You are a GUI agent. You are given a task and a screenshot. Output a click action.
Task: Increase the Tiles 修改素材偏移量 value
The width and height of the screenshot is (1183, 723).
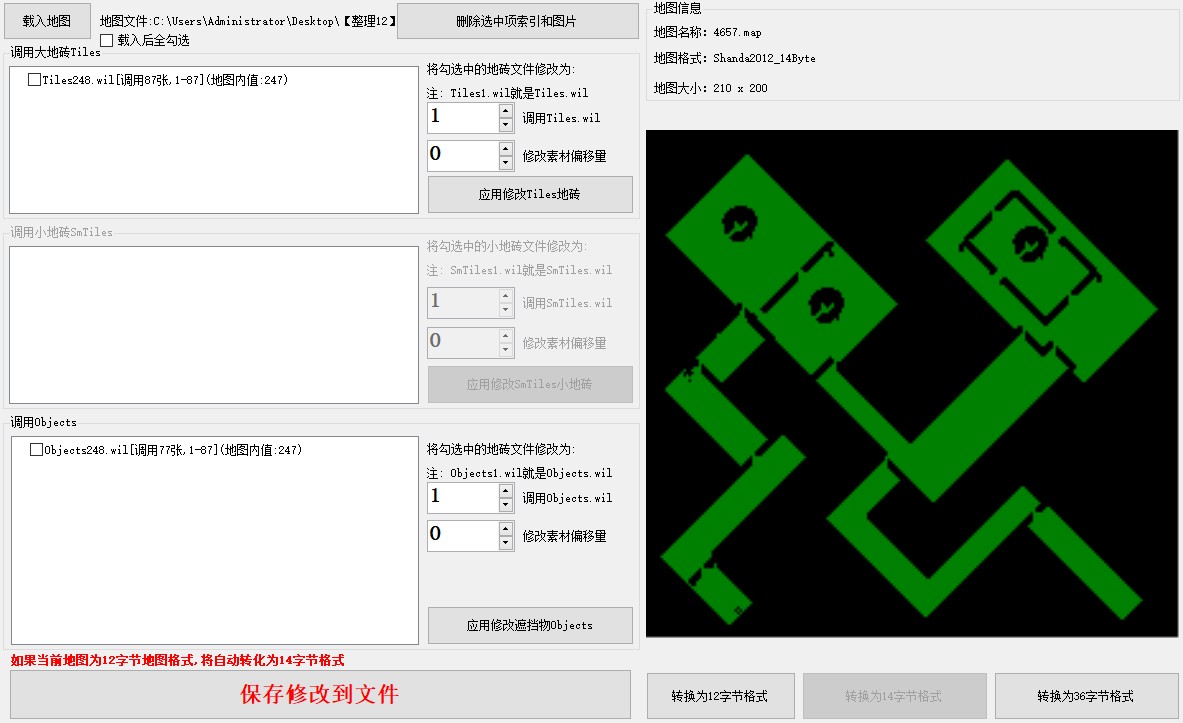tap(506, 149)
